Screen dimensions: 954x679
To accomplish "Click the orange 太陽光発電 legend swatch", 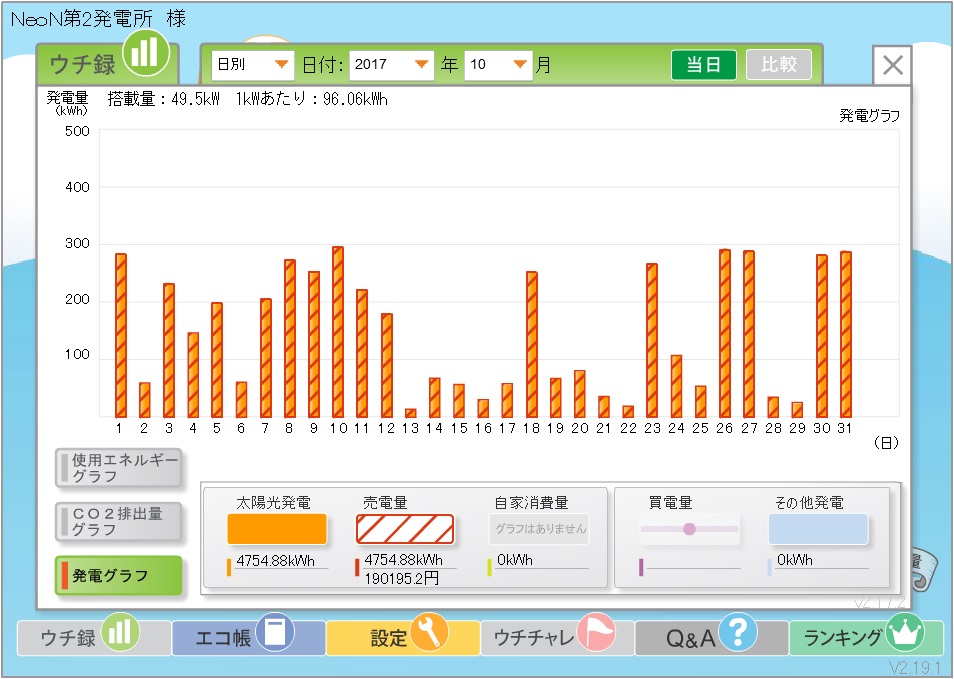I will click(277, 529).
